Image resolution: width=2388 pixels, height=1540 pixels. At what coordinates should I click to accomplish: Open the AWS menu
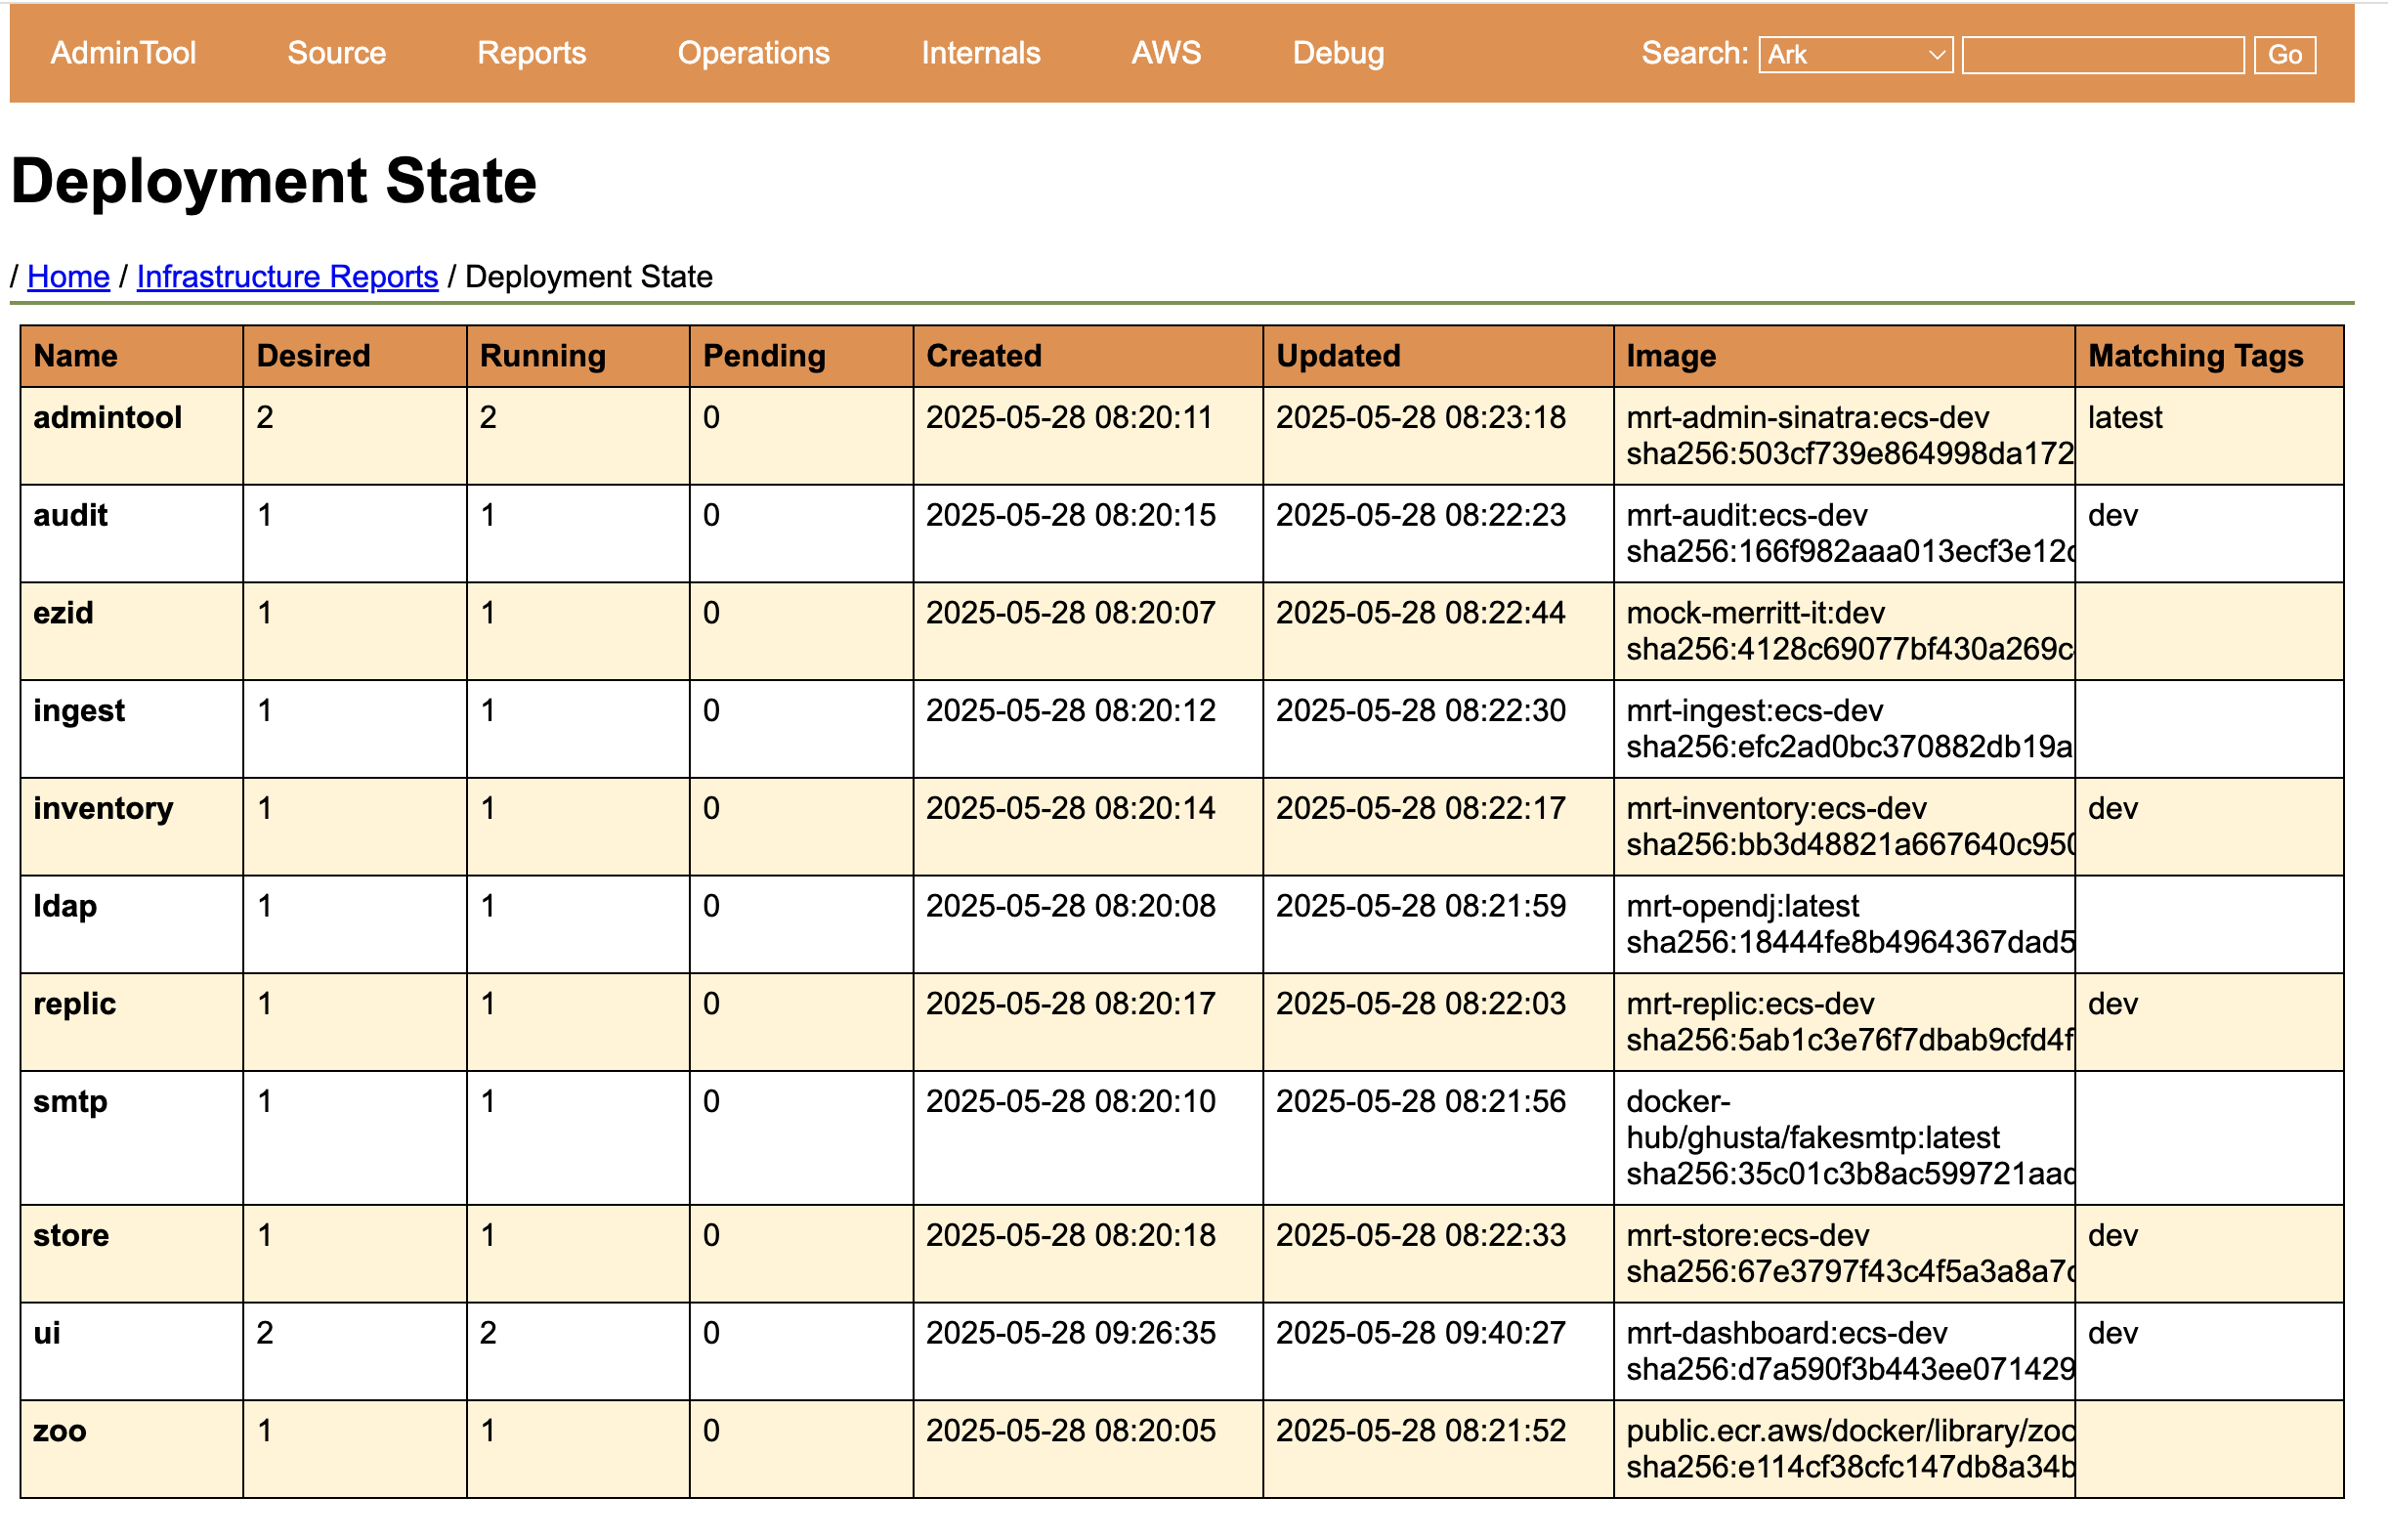point(1165,53)
